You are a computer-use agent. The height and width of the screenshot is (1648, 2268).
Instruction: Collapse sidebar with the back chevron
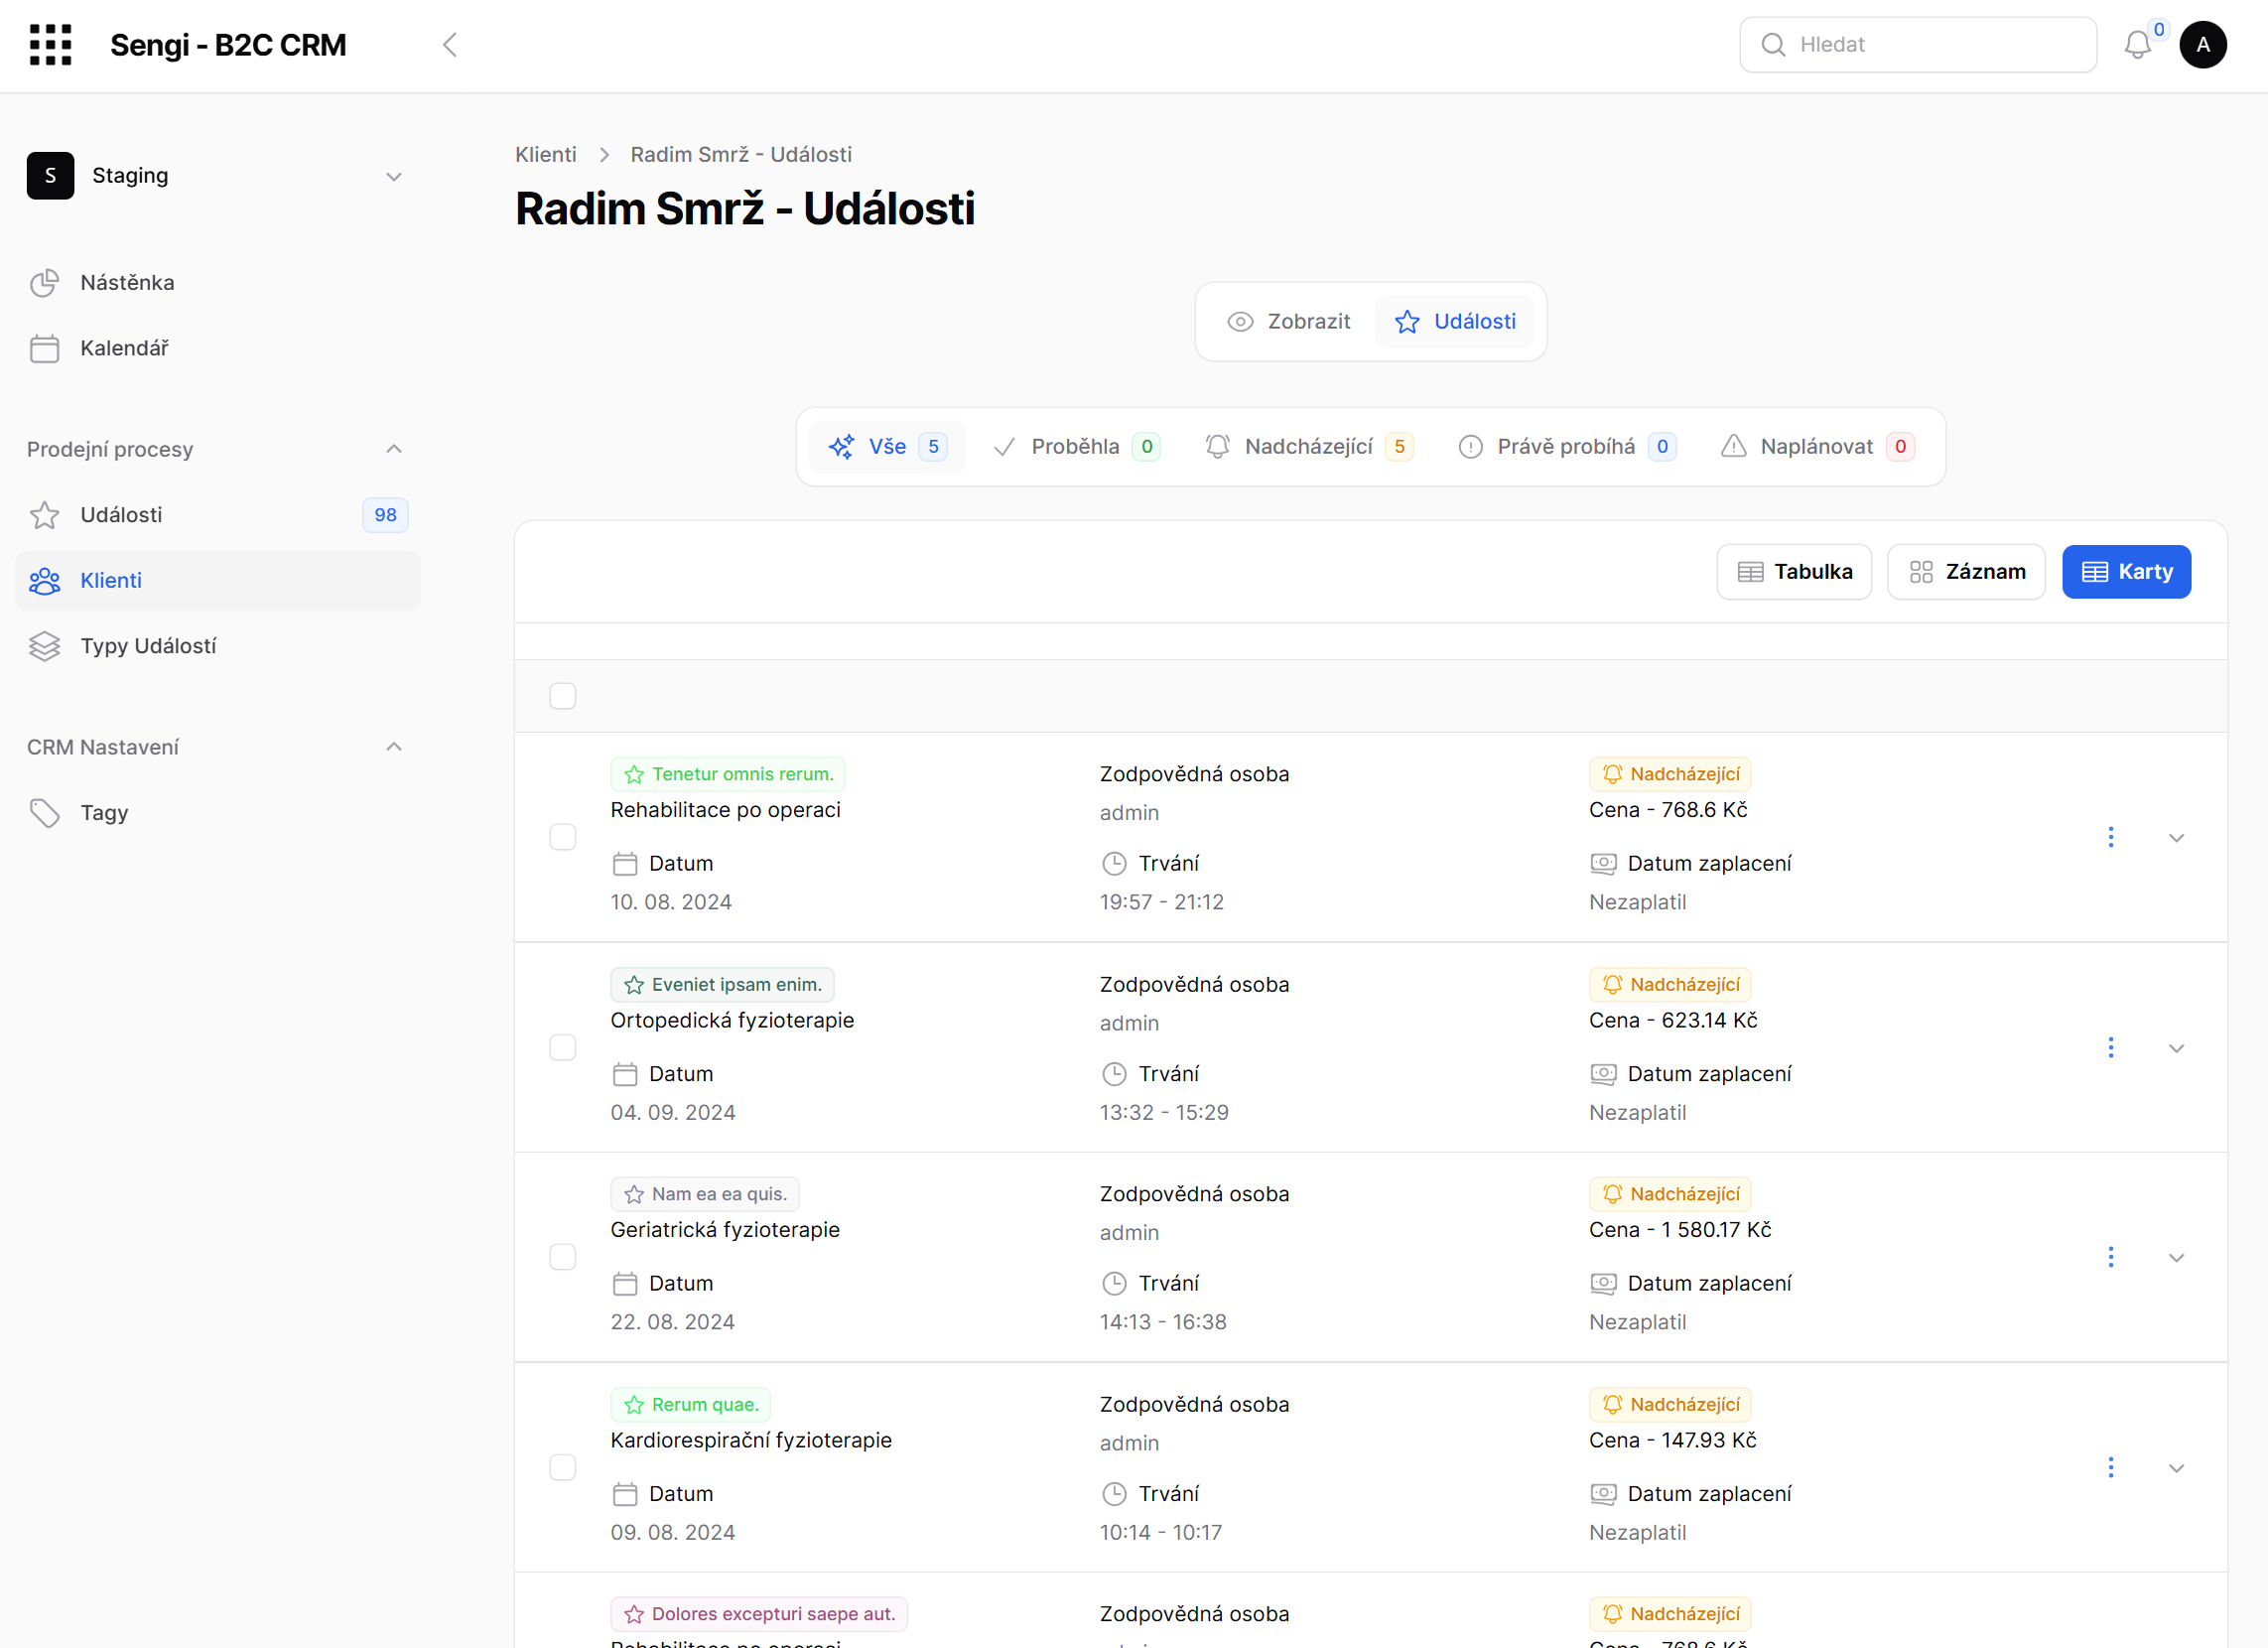450,45
